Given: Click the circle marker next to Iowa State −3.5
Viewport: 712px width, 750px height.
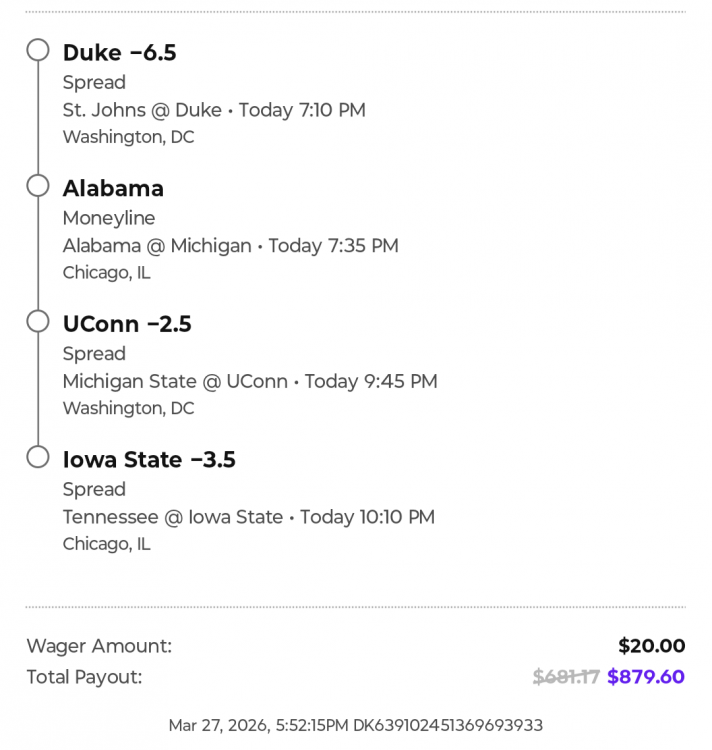Looking at the screenshot, I should pos(38,457).
